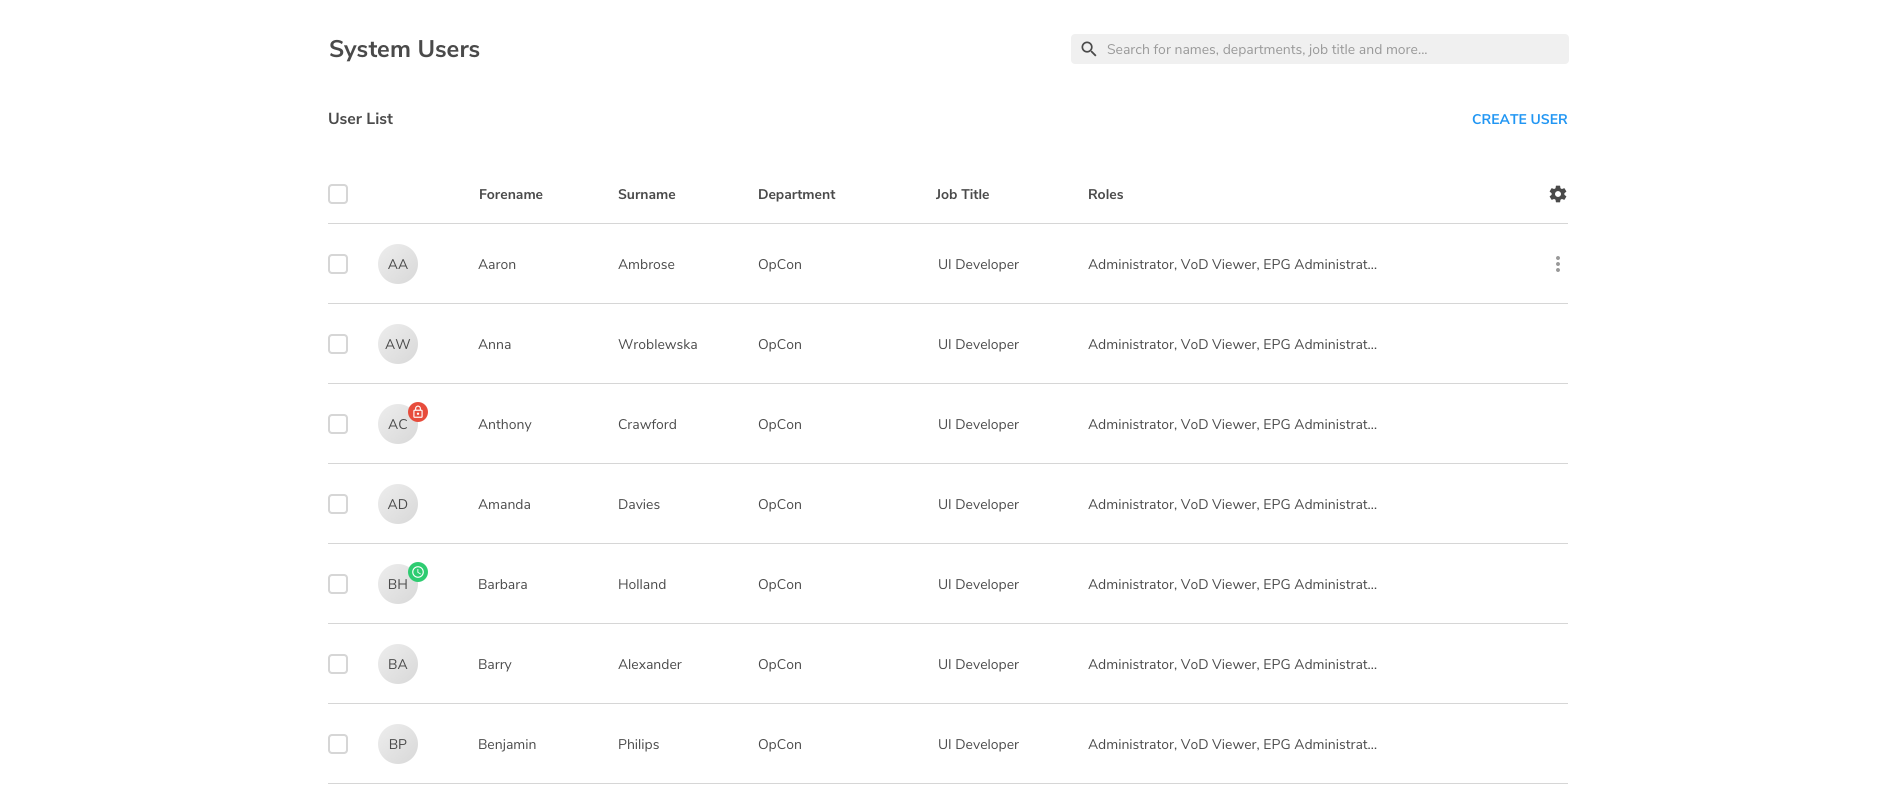The image size is (1899, 801).
Task: Toggle the select-all checkbox in table header
Action: (338, 194)
